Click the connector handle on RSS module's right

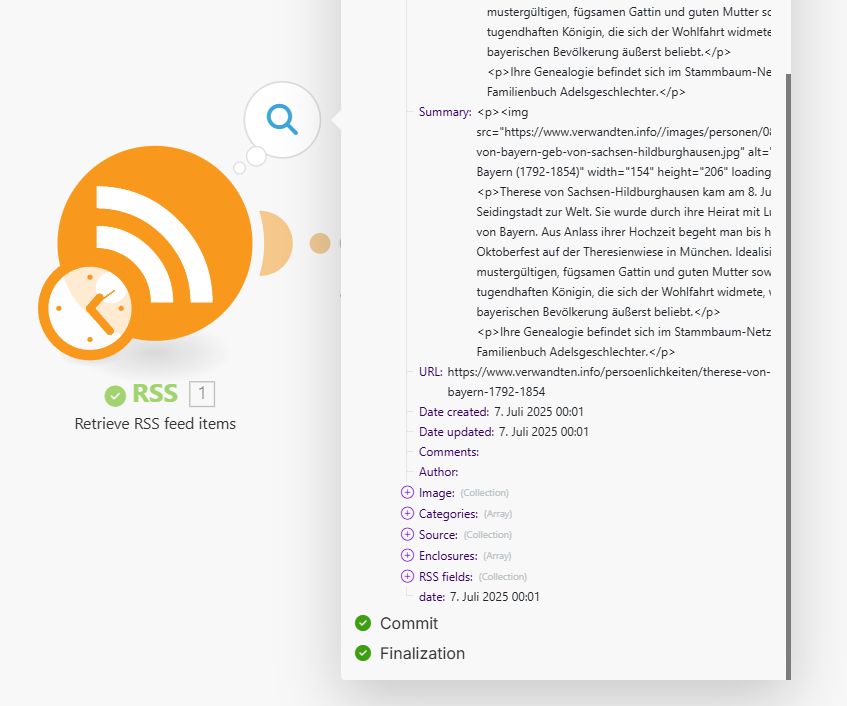click(276, 244)
